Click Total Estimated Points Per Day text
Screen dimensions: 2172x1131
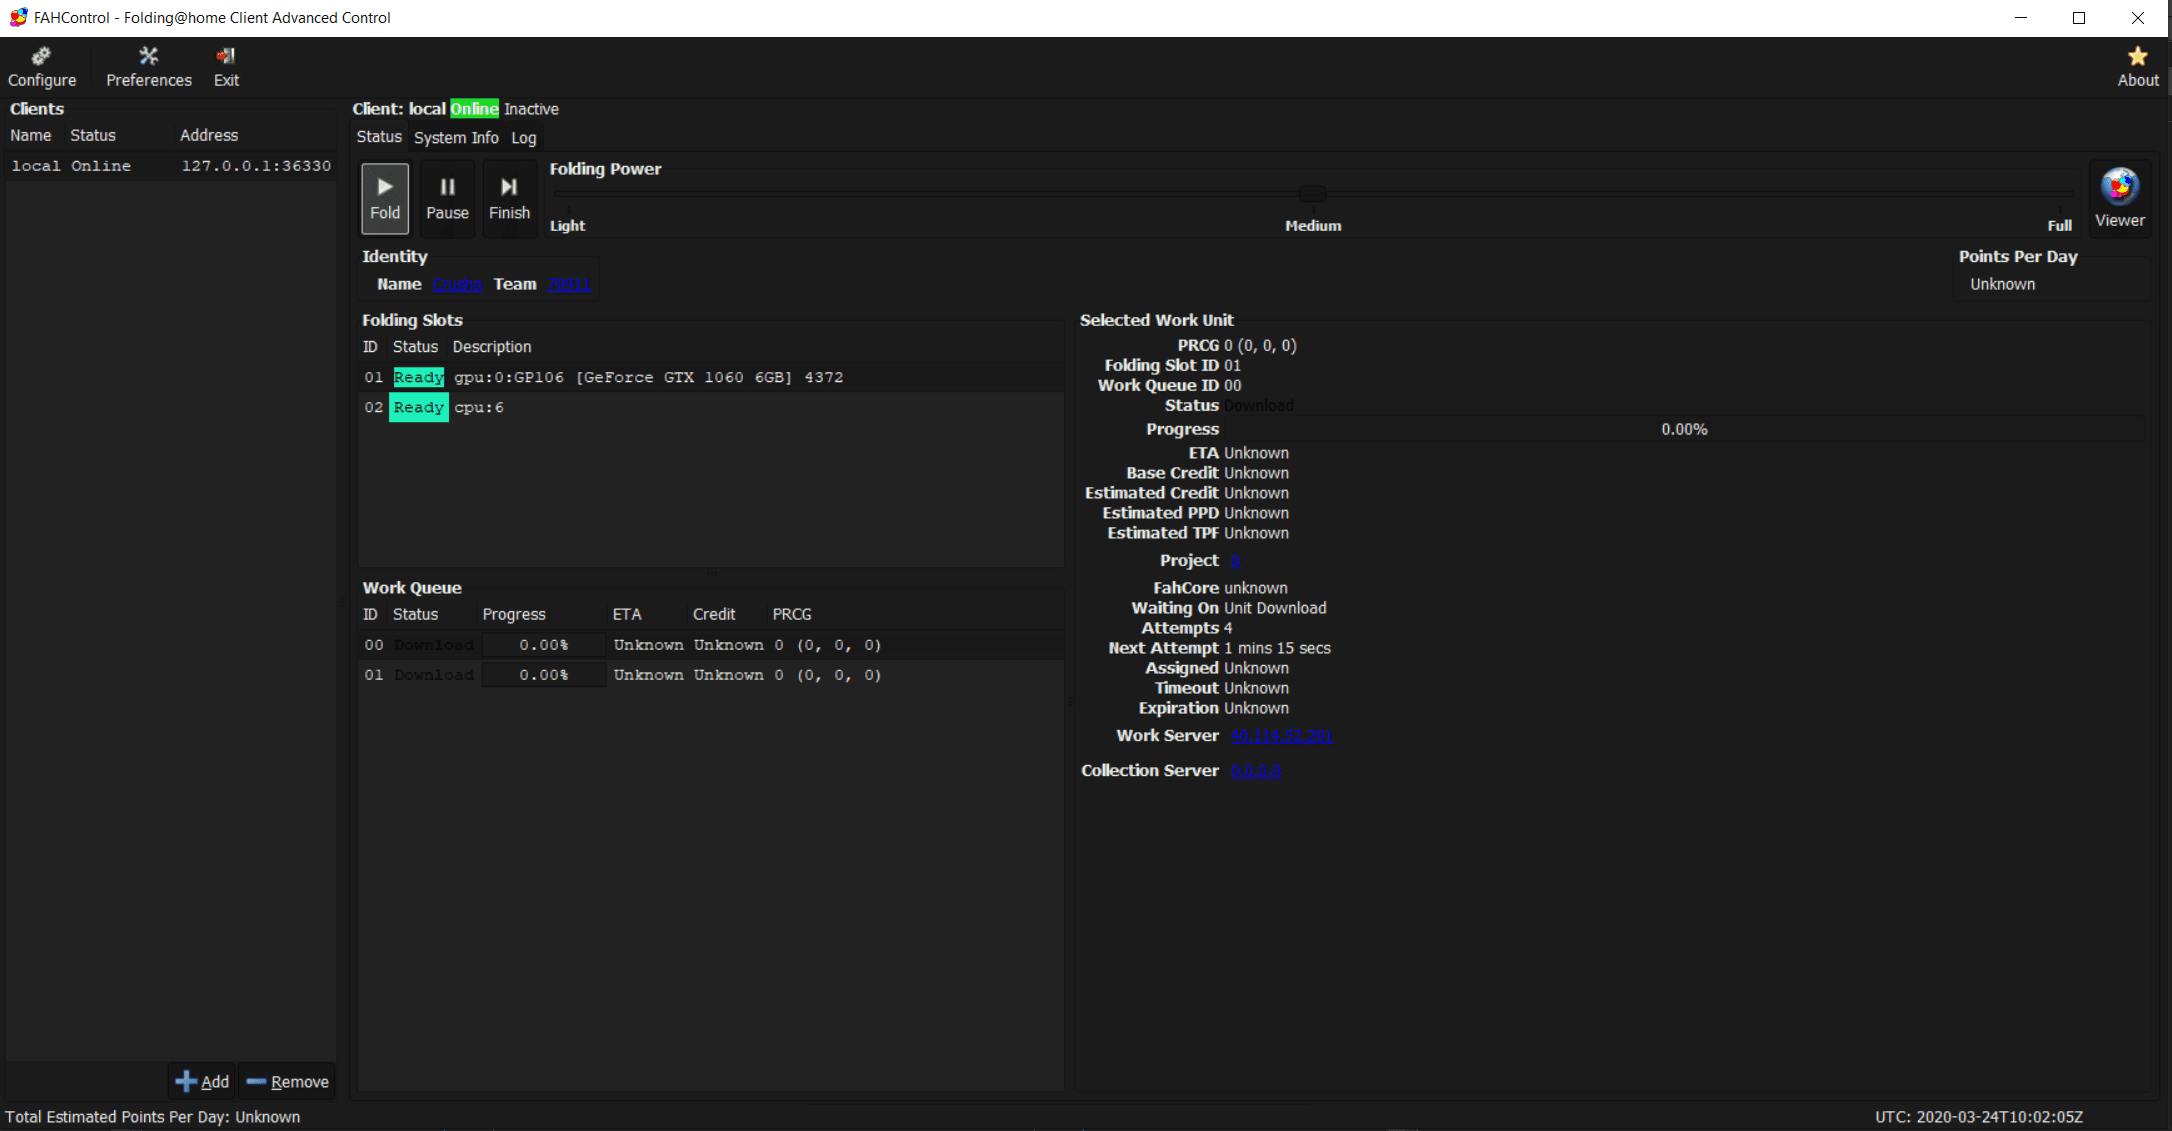tap(153, 1117)
